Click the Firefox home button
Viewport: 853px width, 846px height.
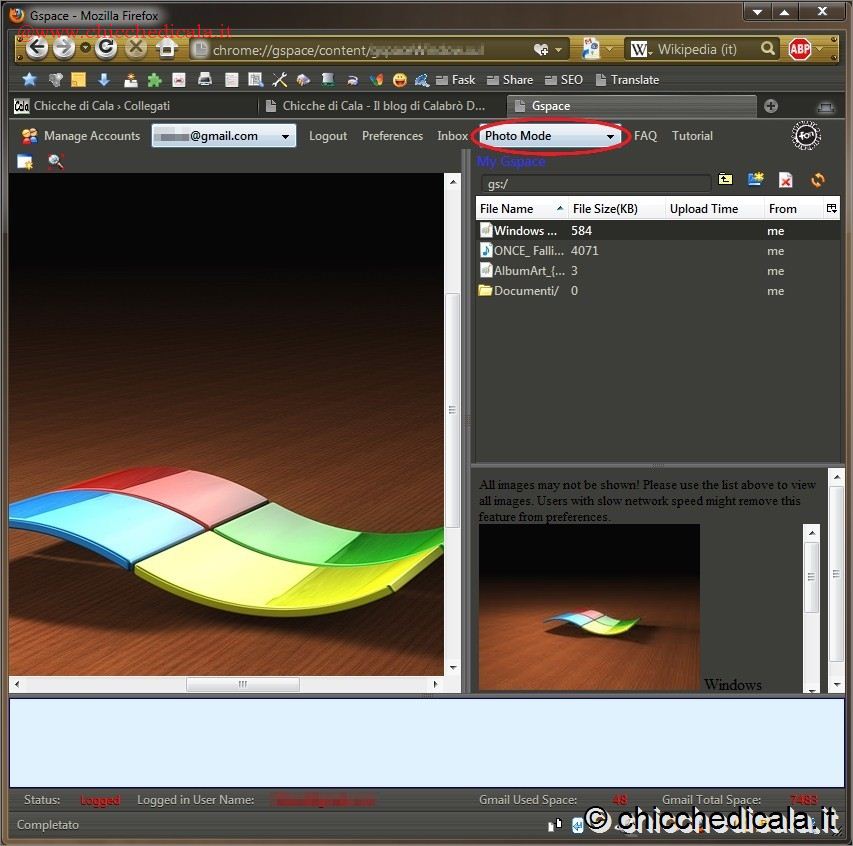167,48
